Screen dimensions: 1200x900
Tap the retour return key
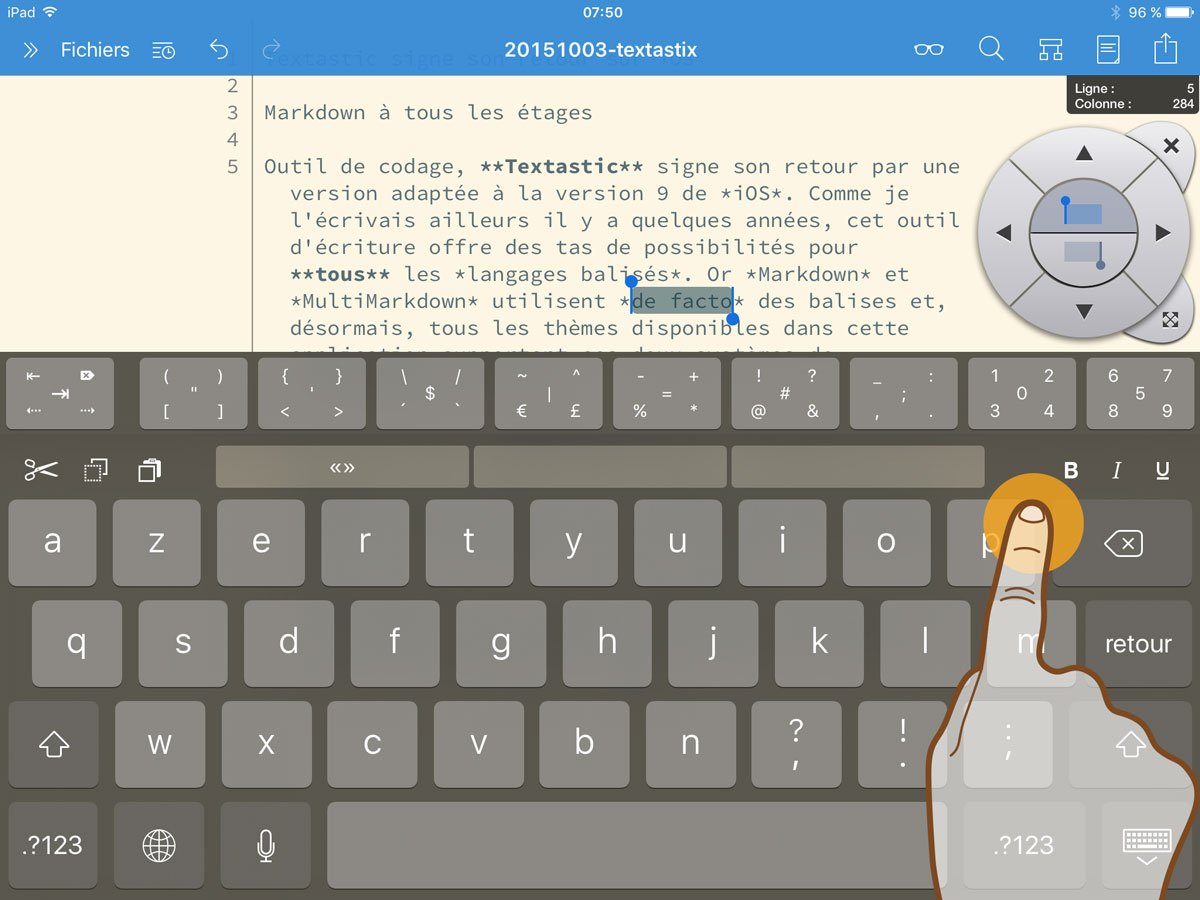tap(1139, 643)
